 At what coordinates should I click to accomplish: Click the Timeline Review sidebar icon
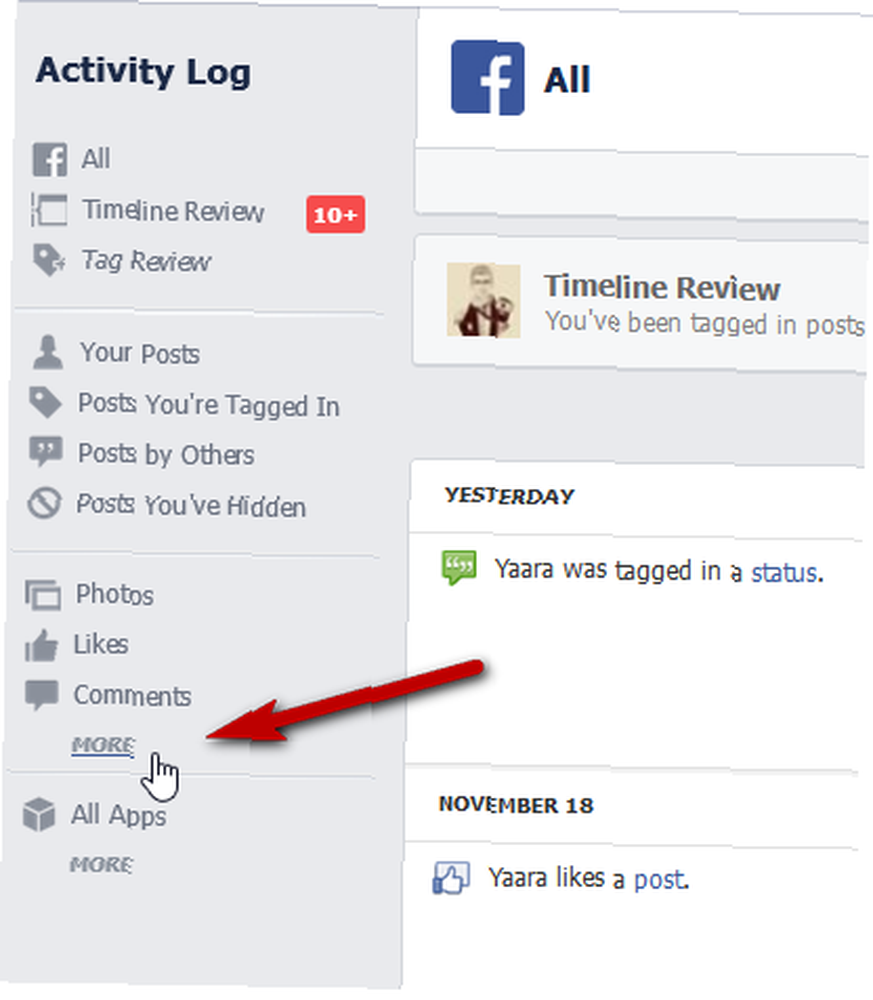tap(49, 210)
